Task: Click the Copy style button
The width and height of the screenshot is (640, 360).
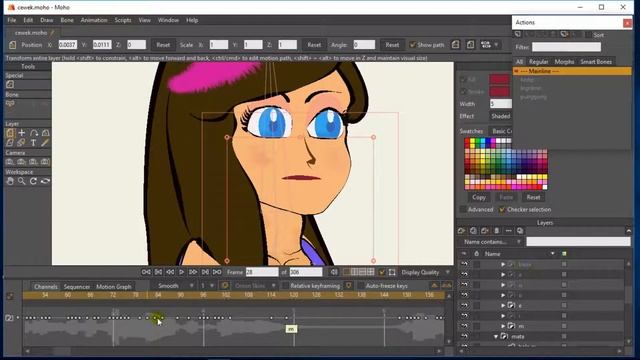Action: click(x=479, y=197)
